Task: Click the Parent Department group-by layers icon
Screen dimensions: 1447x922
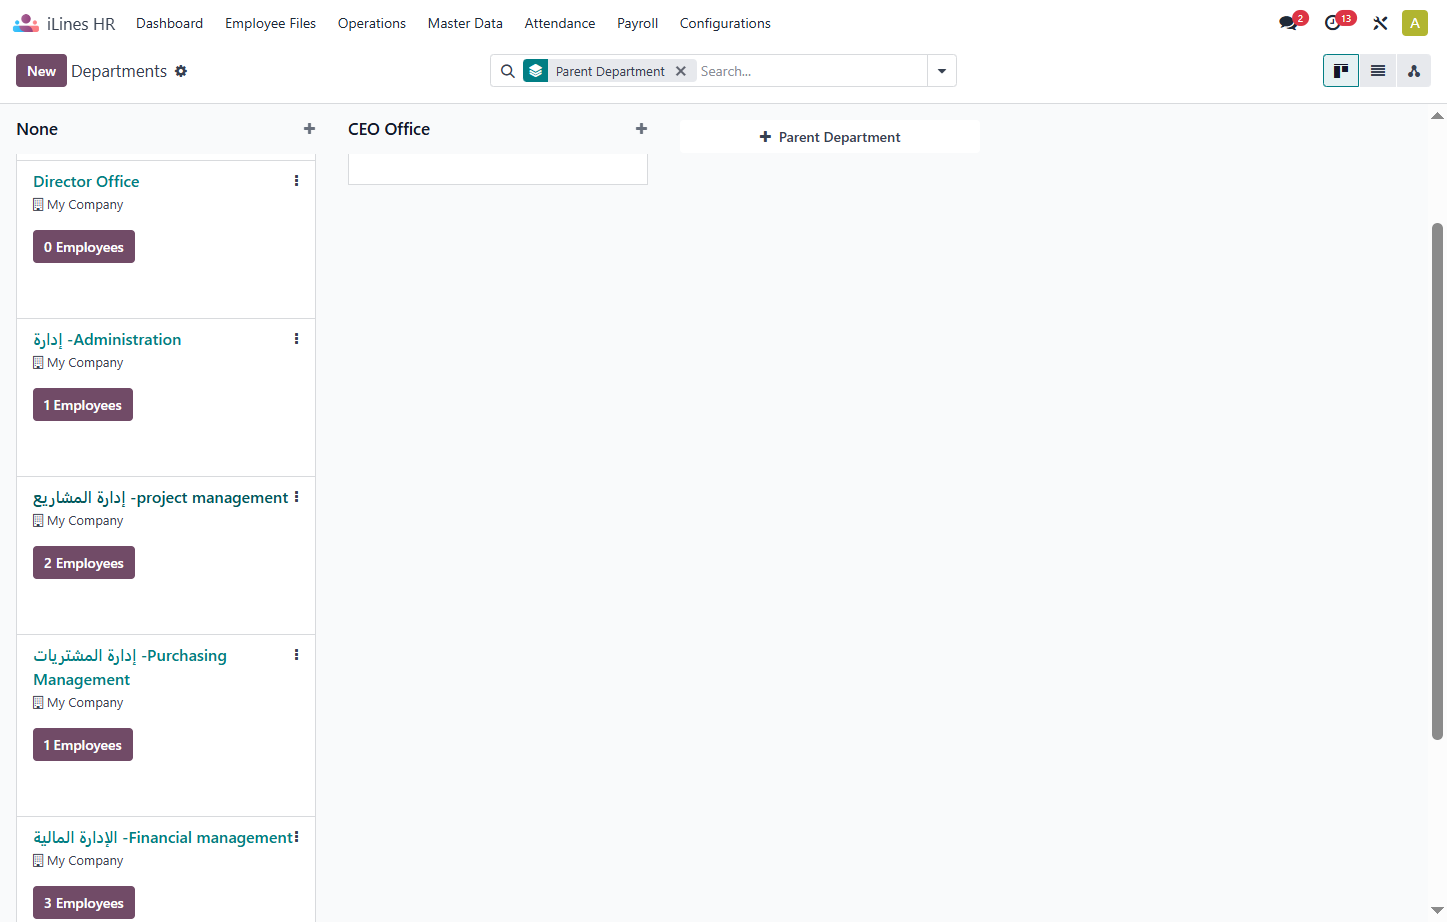Action: [536, 71]
